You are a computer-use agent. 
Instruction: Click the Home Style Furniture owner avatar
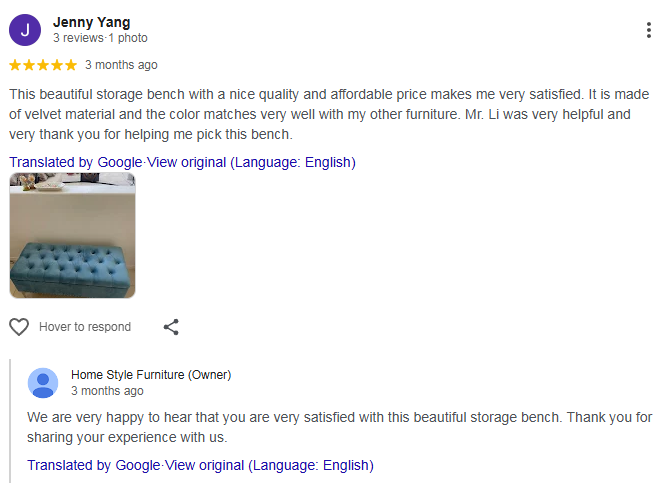pyautogui.click(x=43, y=383)
